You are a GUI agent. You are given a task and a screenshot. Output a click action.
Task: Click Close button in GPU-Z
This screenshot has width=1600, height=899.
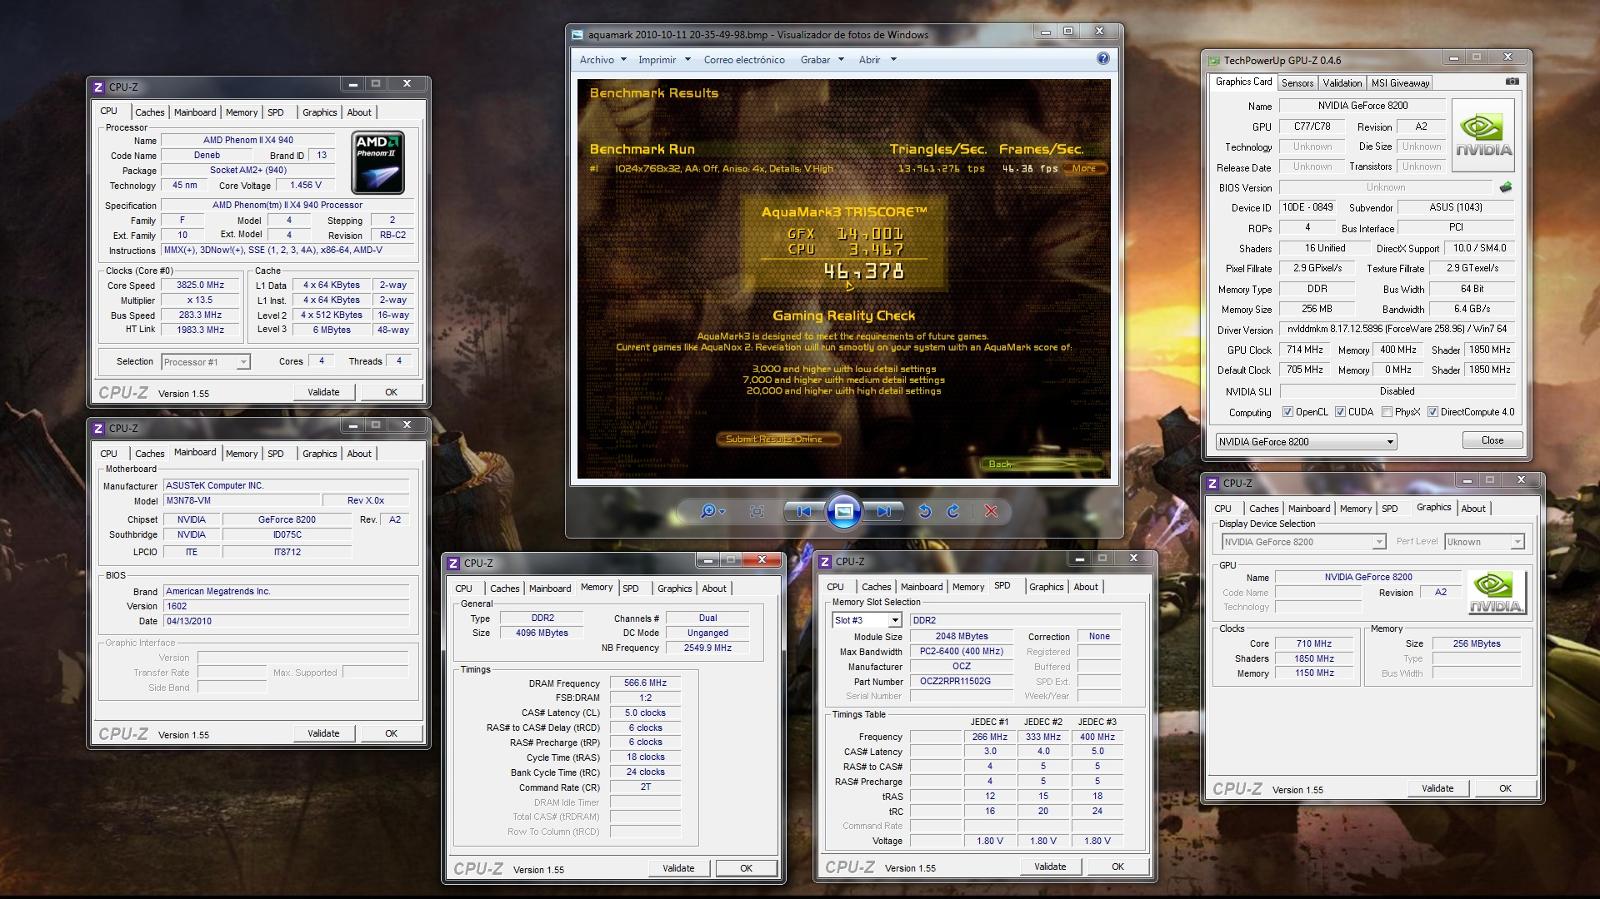[1492, 440]
